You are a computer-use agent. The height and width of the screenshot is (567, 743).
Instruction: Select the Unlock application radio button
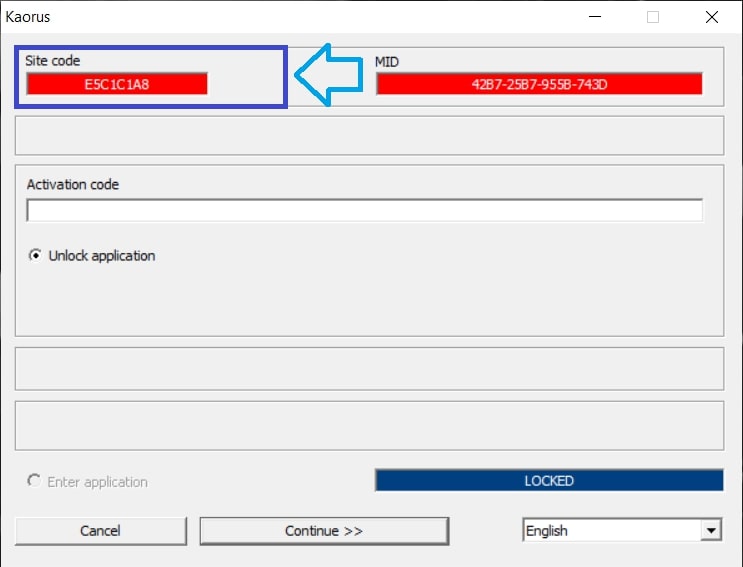35,256
